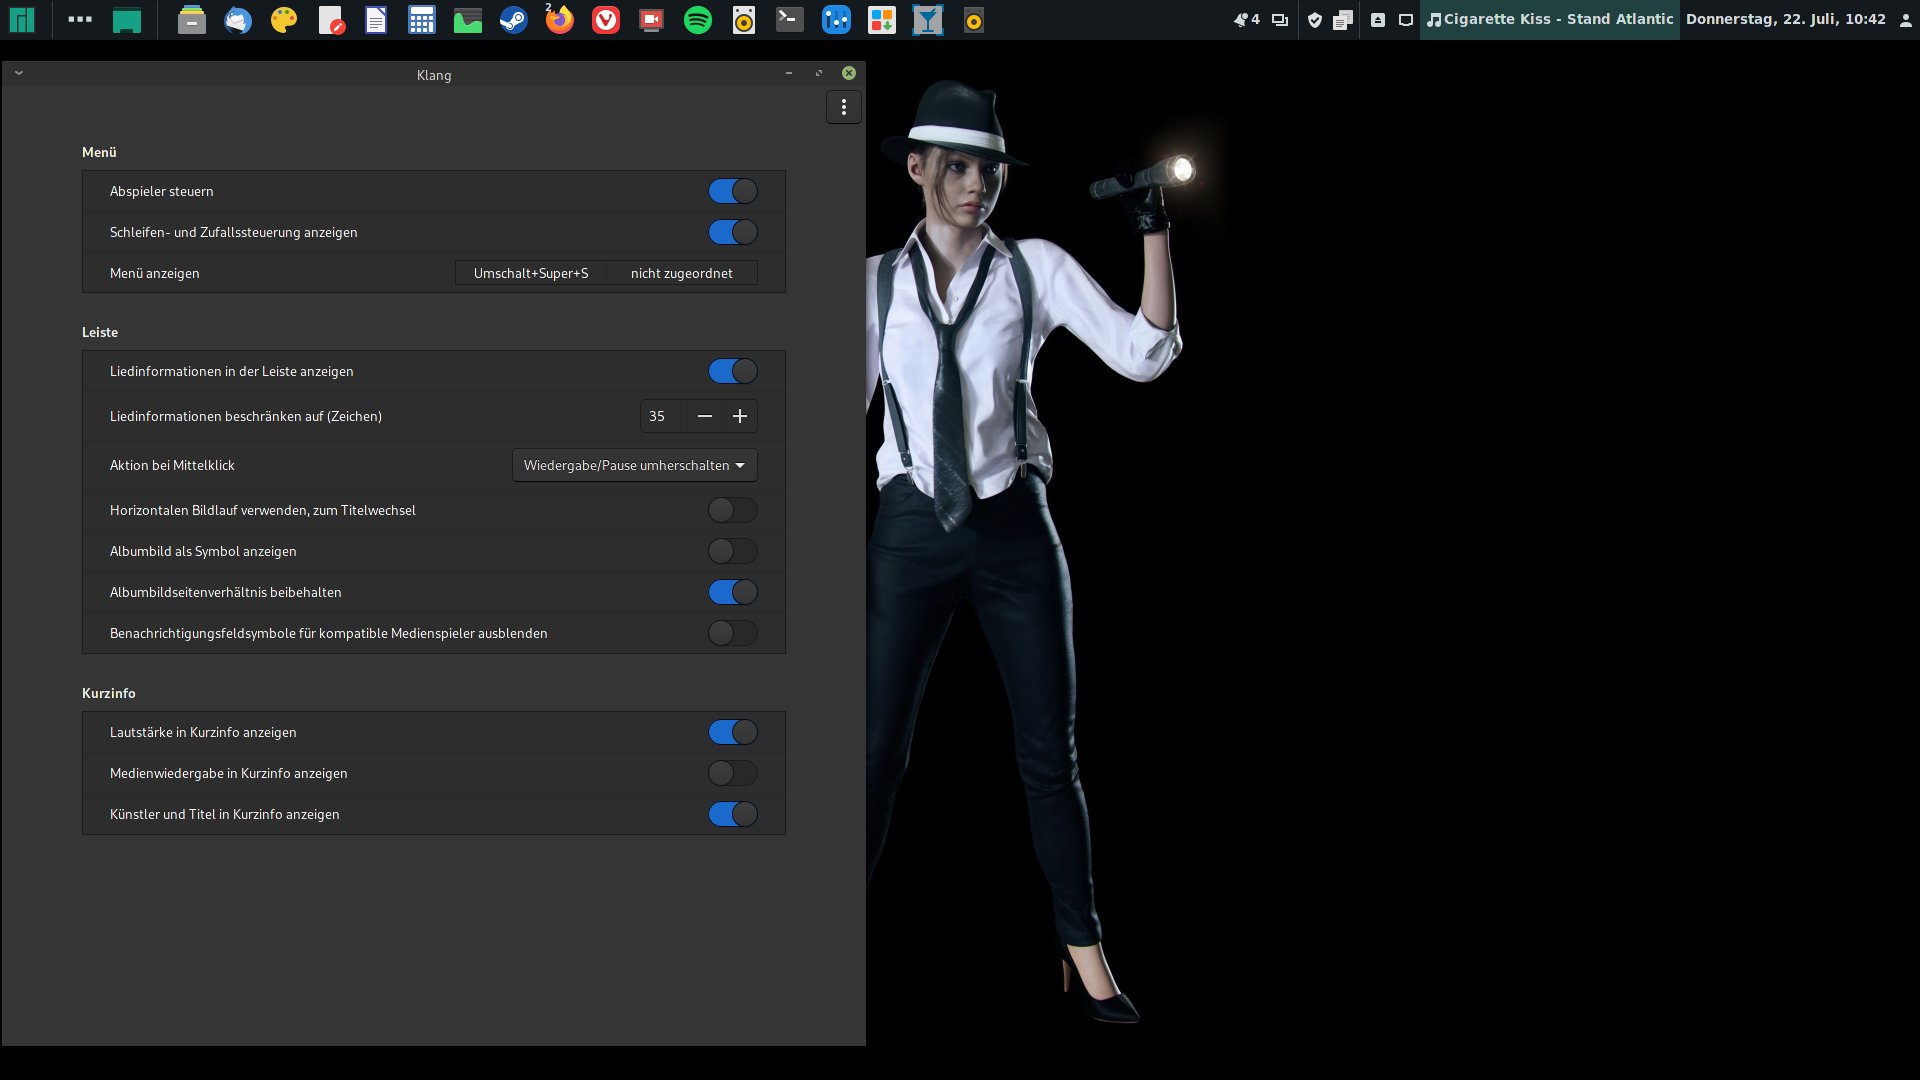This screenshot has width=1920, height=1080.
Task: Open the calculator launcher icon
Action: point(421,20)
